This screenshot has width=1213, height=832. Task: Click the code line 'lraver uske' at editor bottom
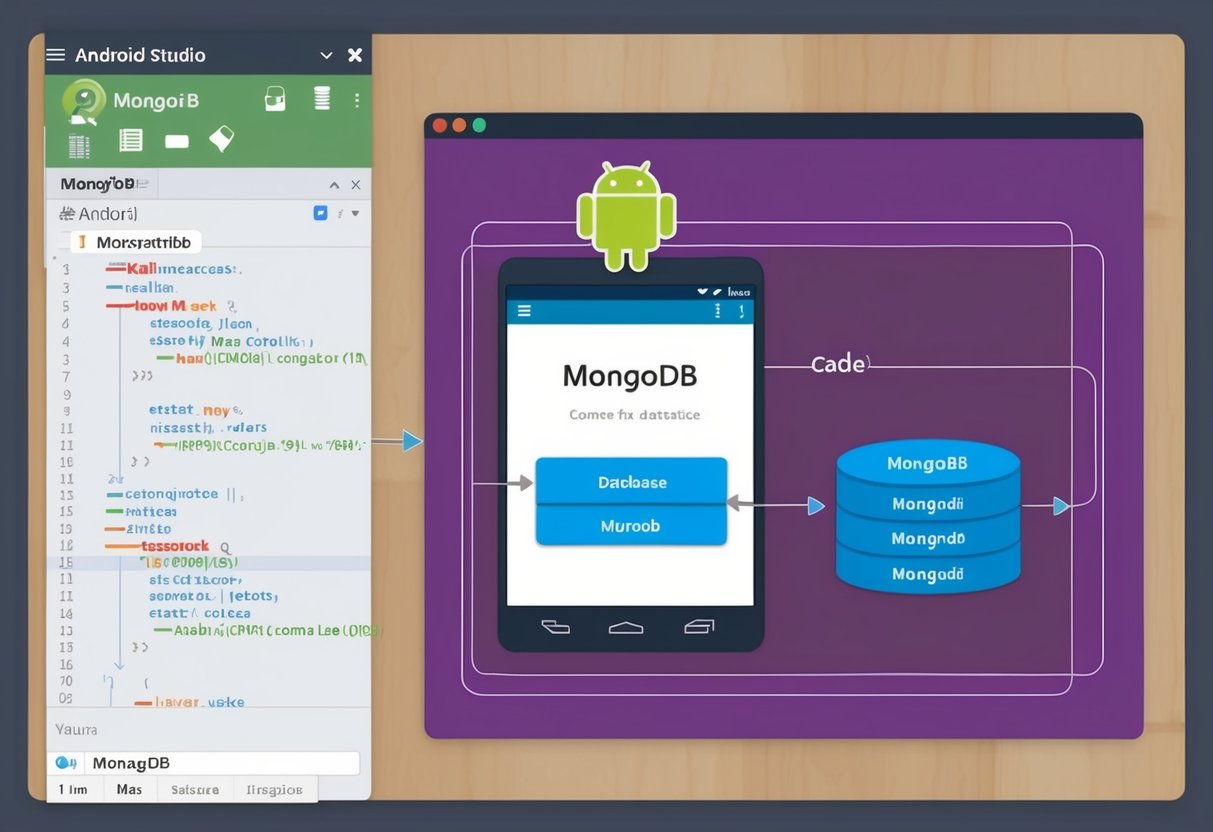coord(190,703)
